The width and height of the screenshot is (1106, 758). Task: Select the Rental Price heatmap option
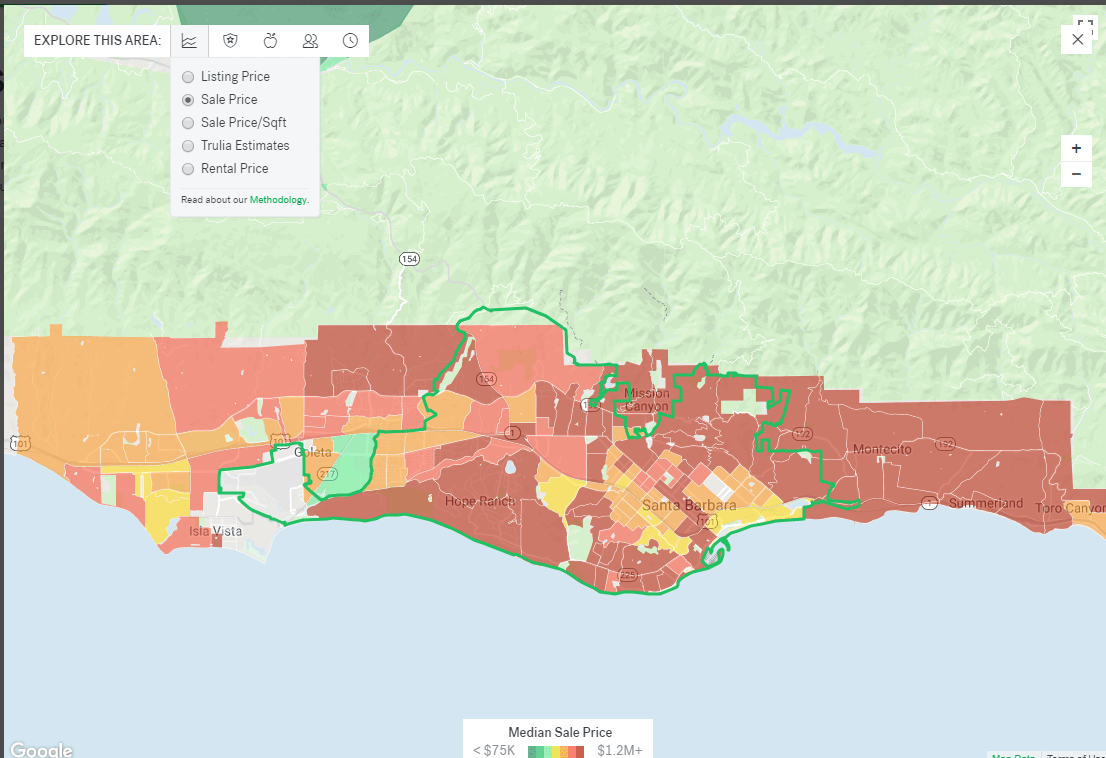click(188, 168)
